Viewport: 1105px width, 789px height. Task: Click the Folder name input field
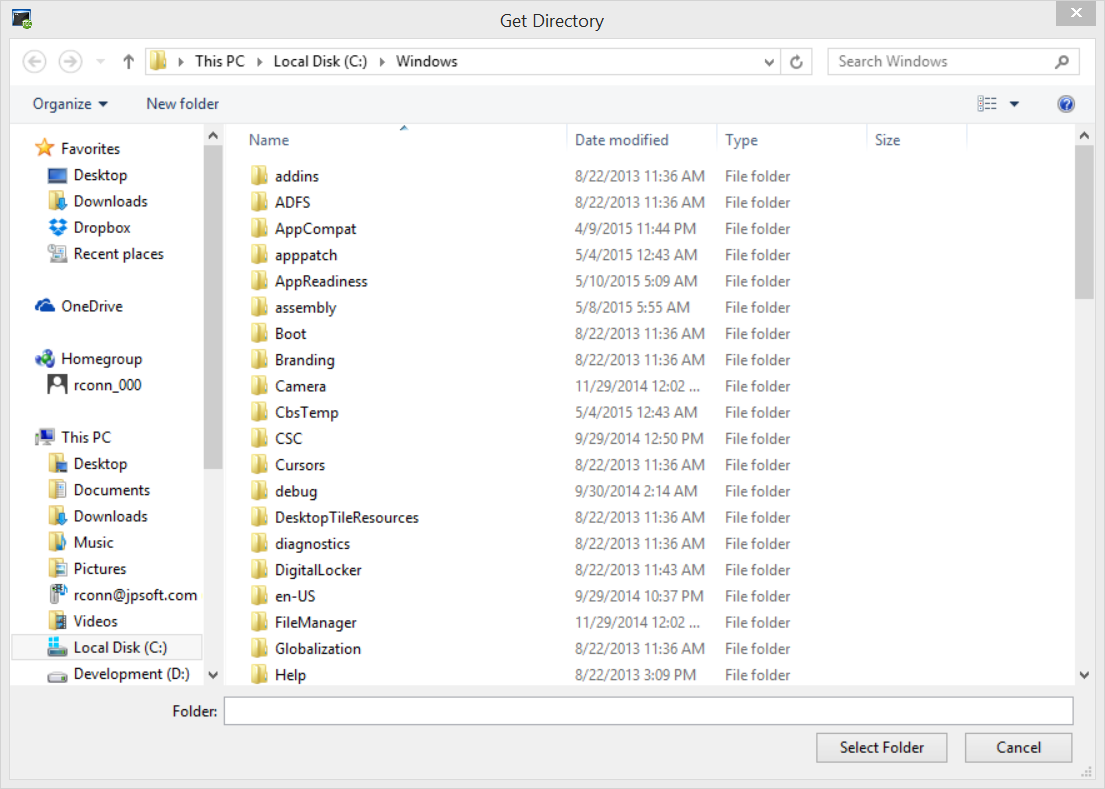(x=648, y=711)
